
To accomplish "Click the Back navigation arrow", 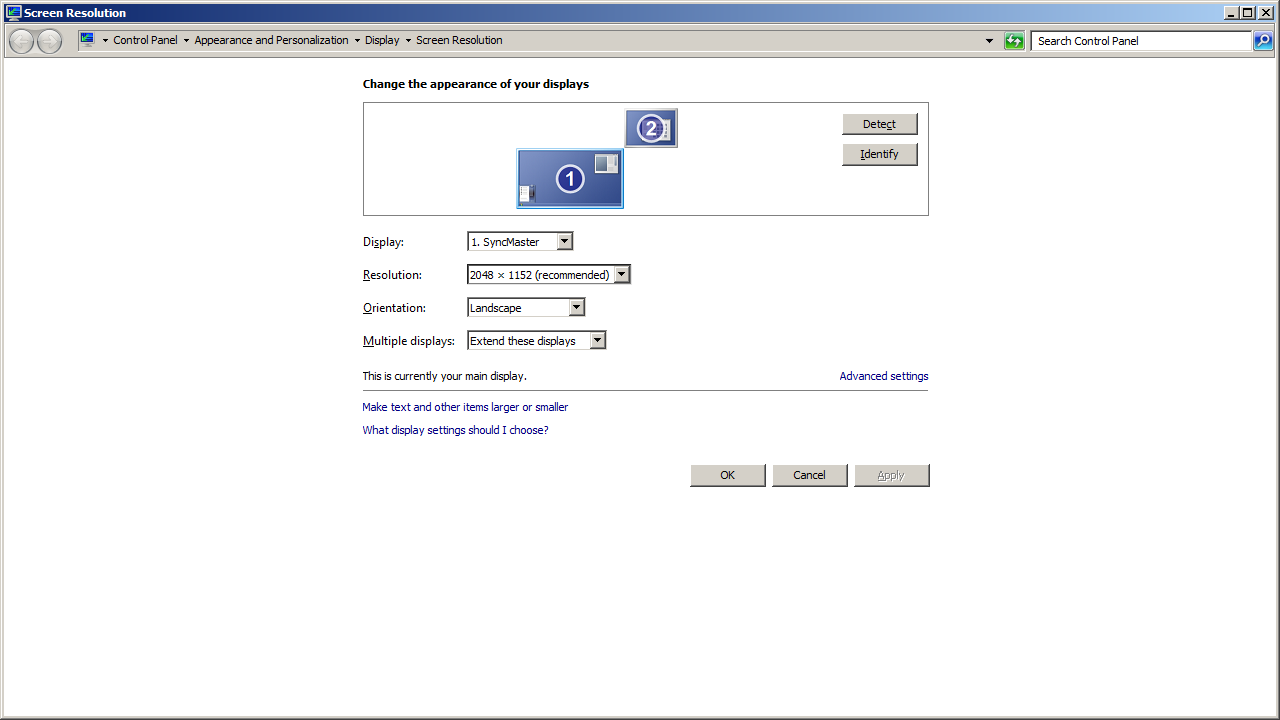I will coord(22,41).
